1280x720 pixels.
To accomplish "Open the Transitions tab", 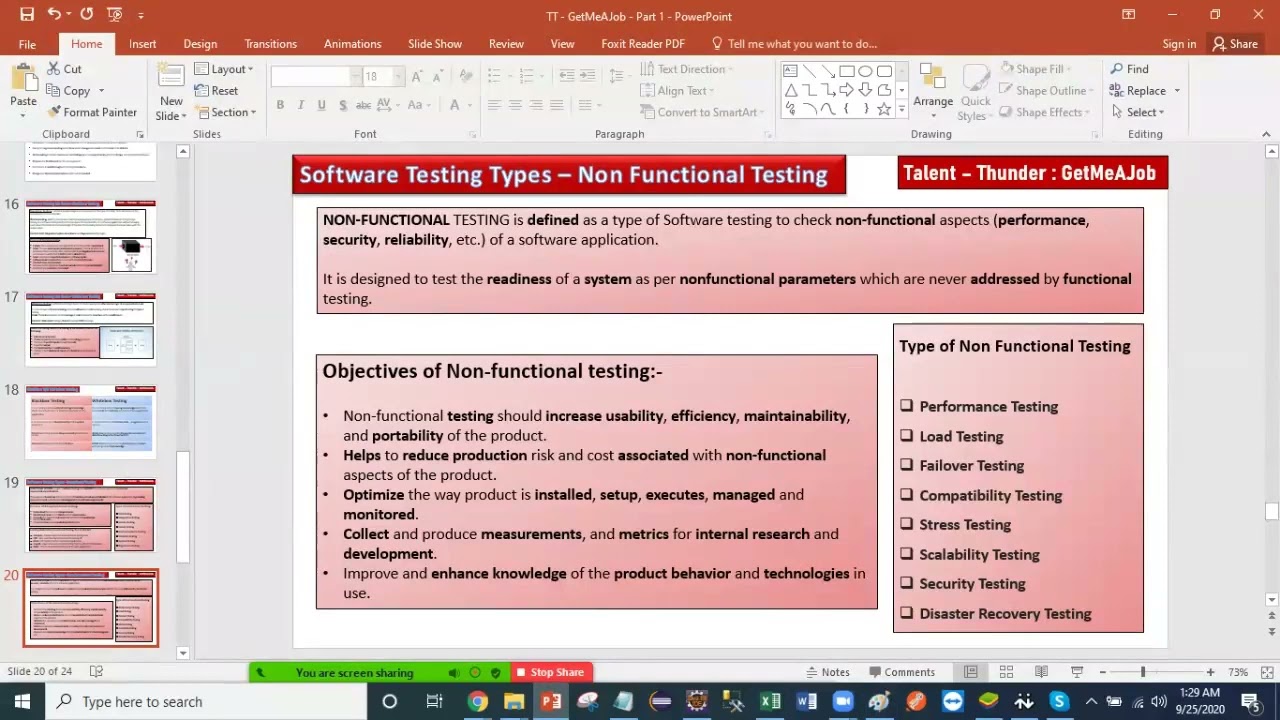I will 270,44.
